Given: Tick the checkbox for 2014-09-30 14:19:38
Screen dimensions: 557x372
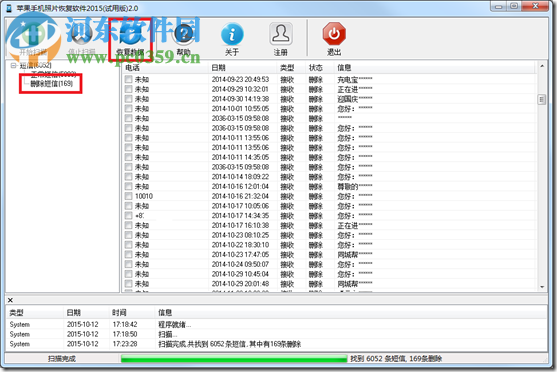Looking at the screenshot, I should (128, 99).
